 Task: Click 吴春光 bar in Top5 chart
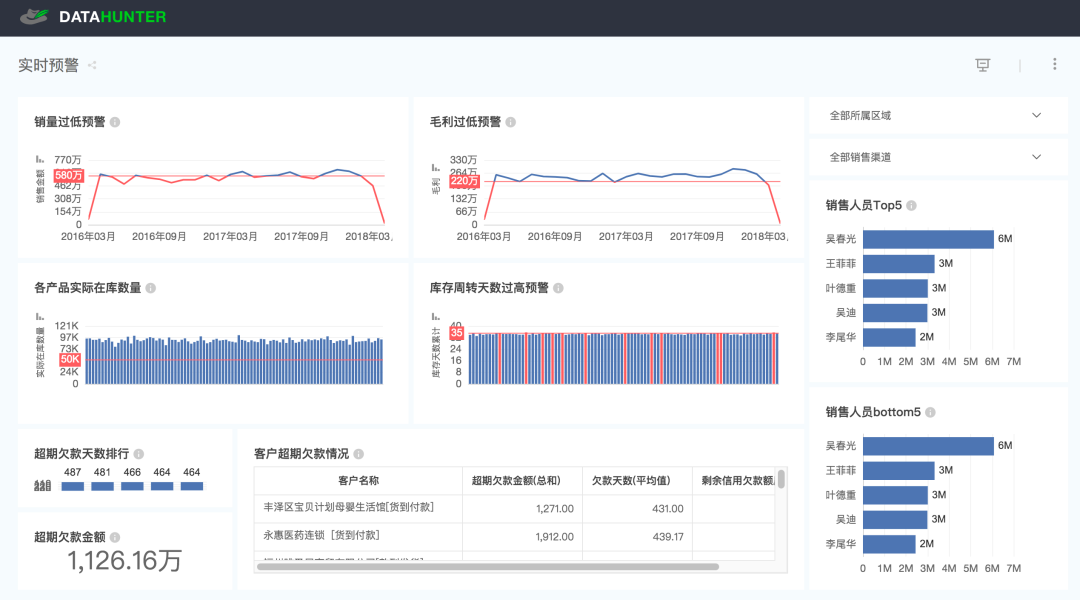(x=928, y=239)
